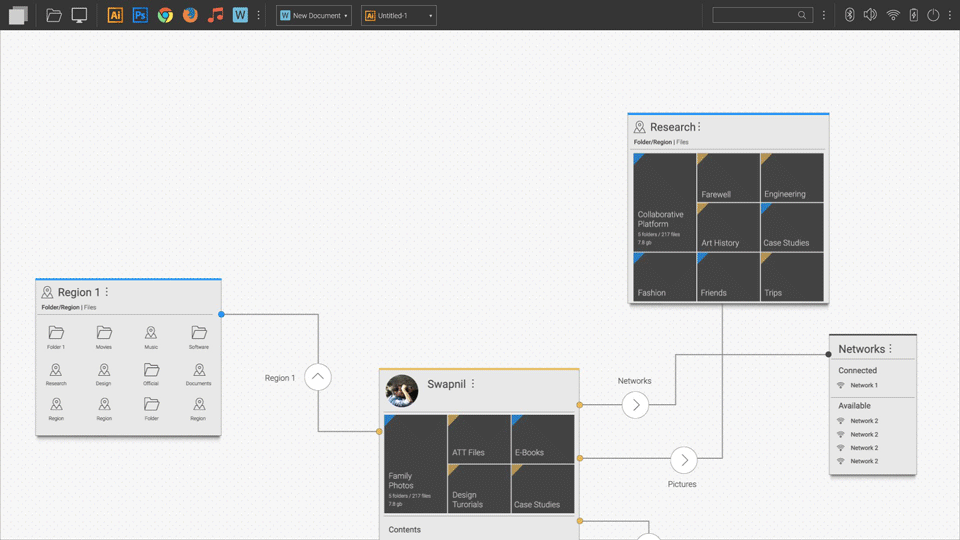Open the Movies folder icon

[104, 337]
